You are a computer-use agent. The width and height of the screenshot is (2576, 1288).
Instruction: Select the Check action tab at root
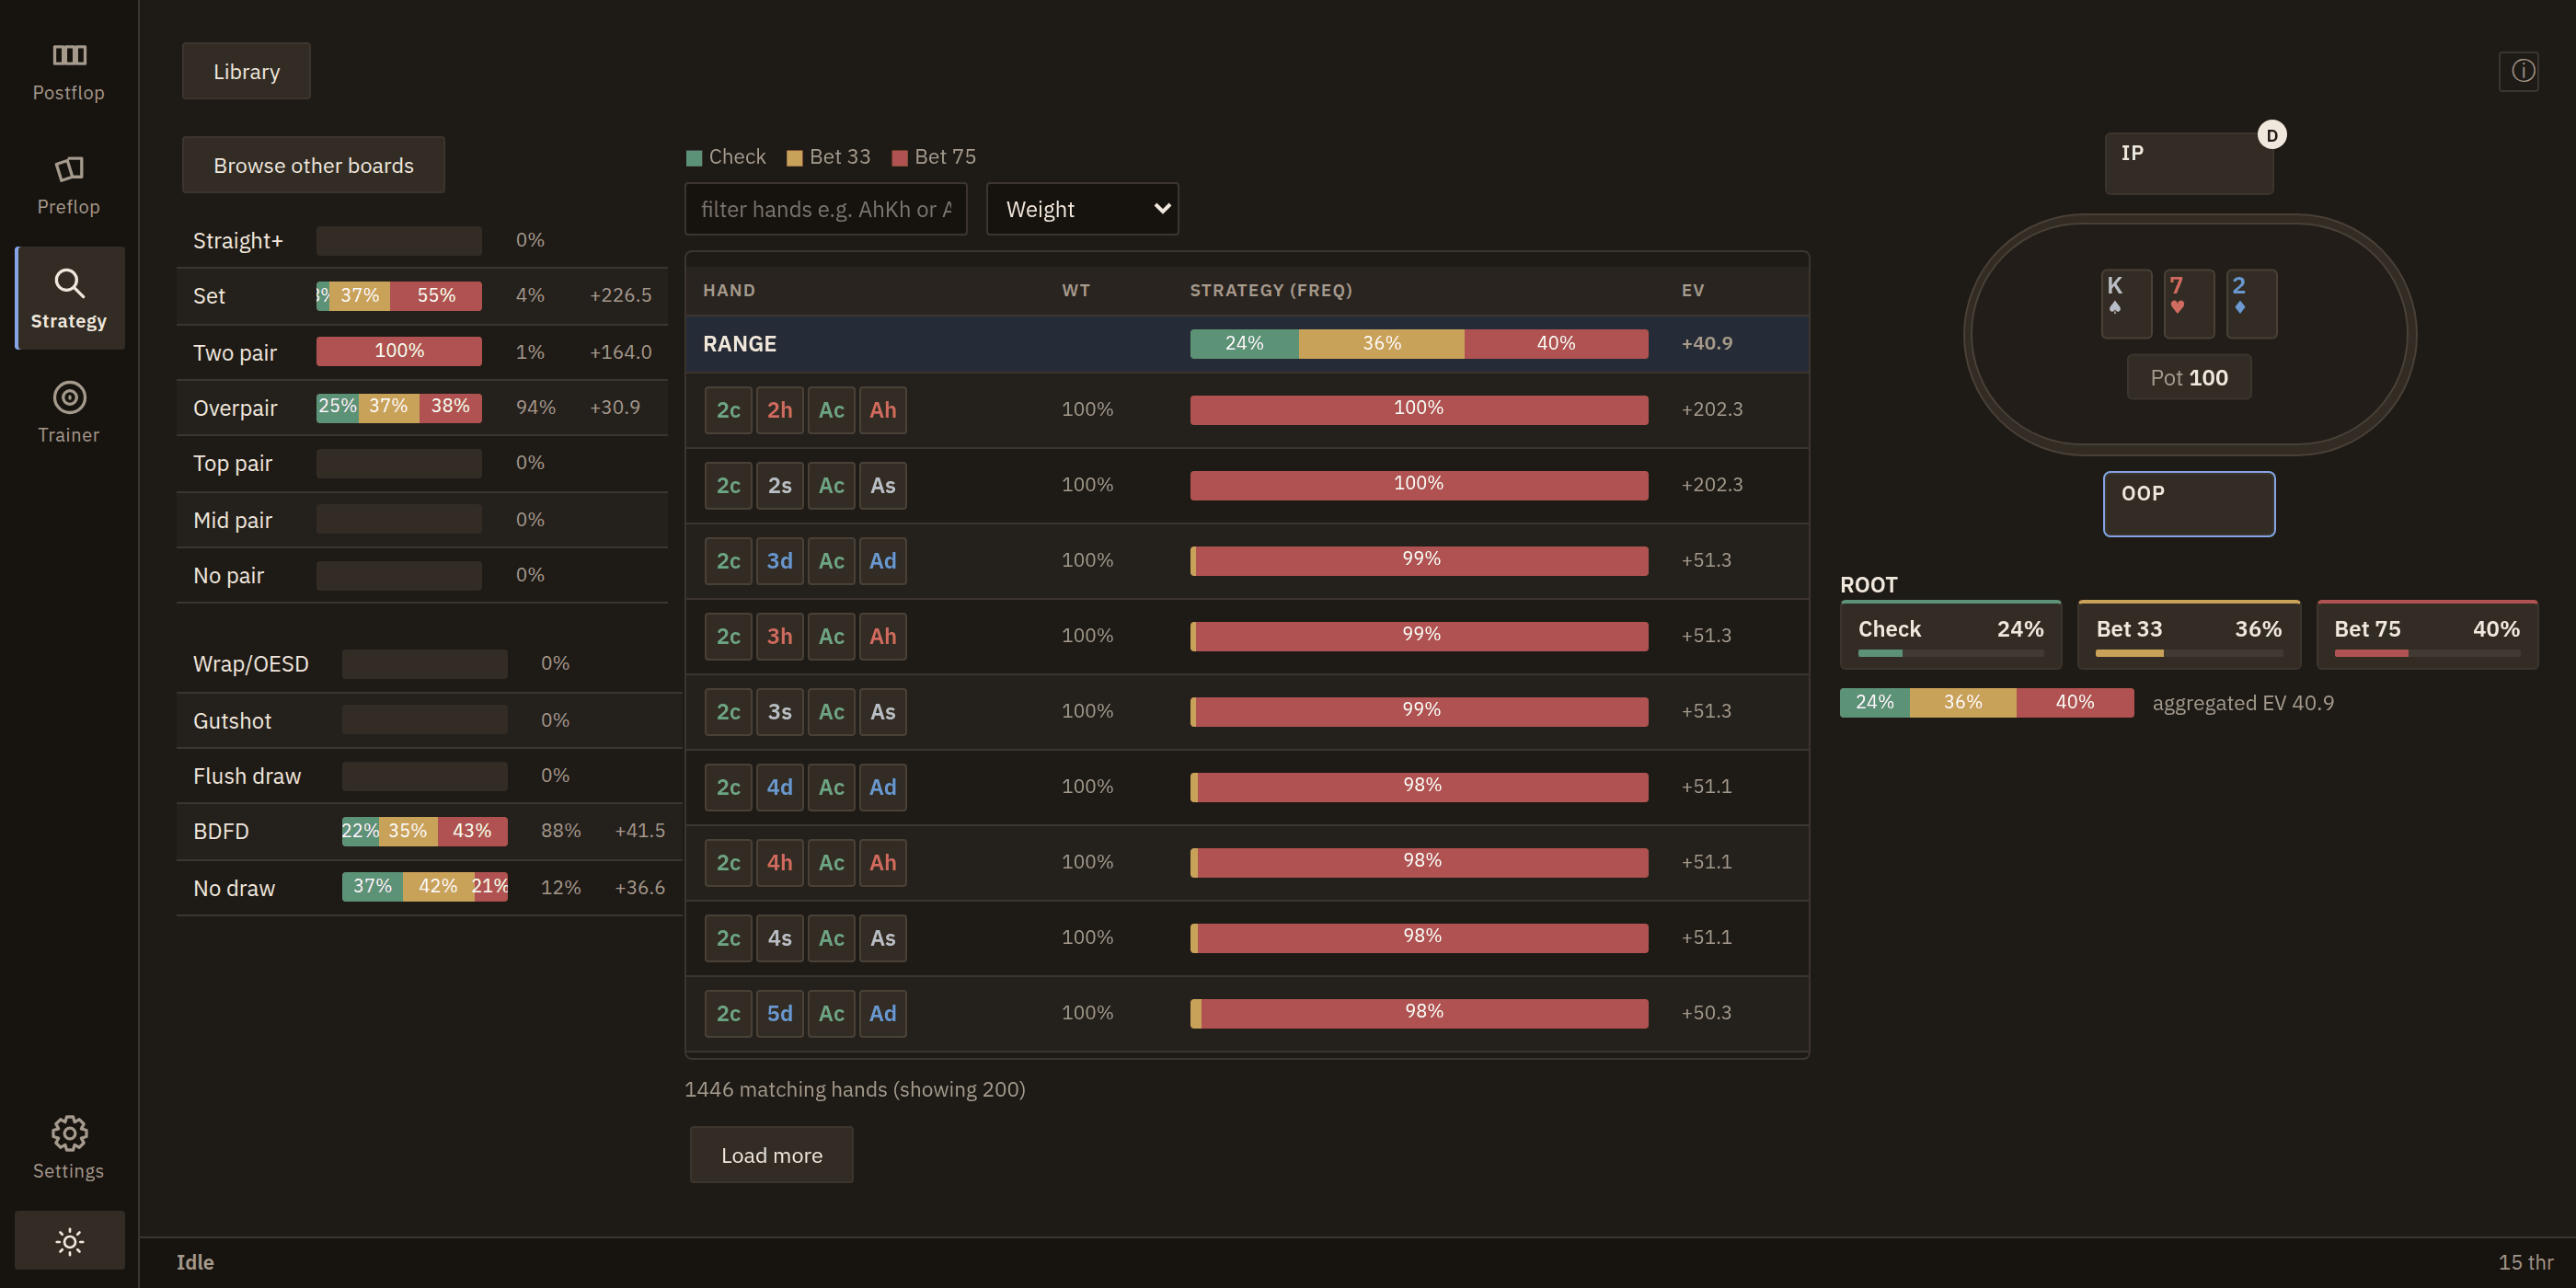[x=1950, y=634]
